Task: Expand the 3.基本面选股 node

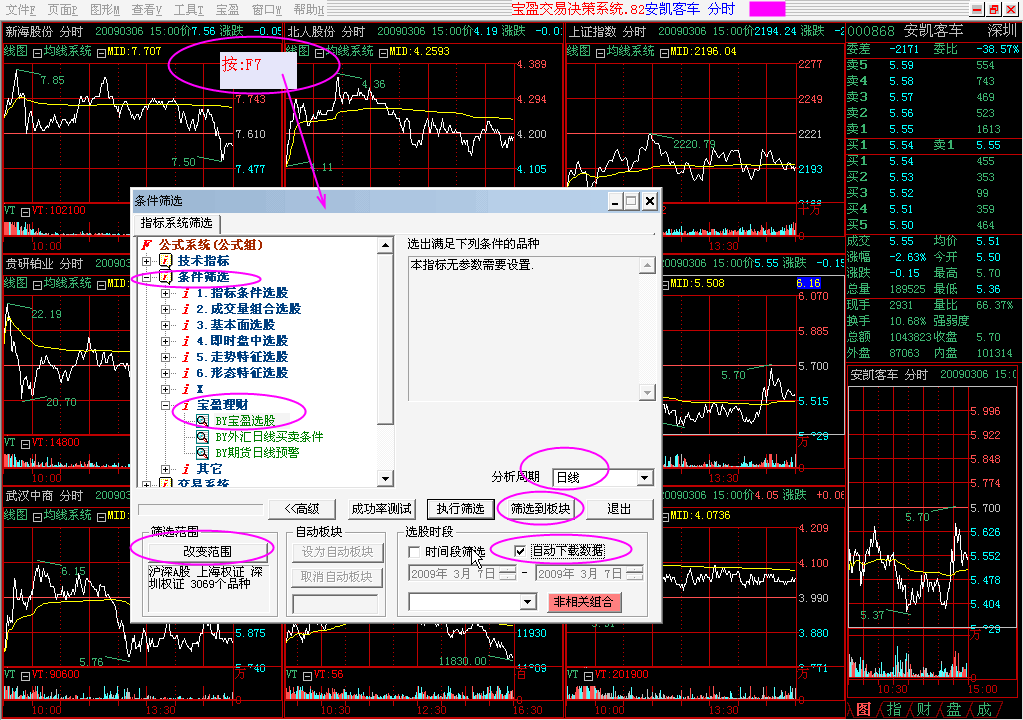Action: [166, 325]
